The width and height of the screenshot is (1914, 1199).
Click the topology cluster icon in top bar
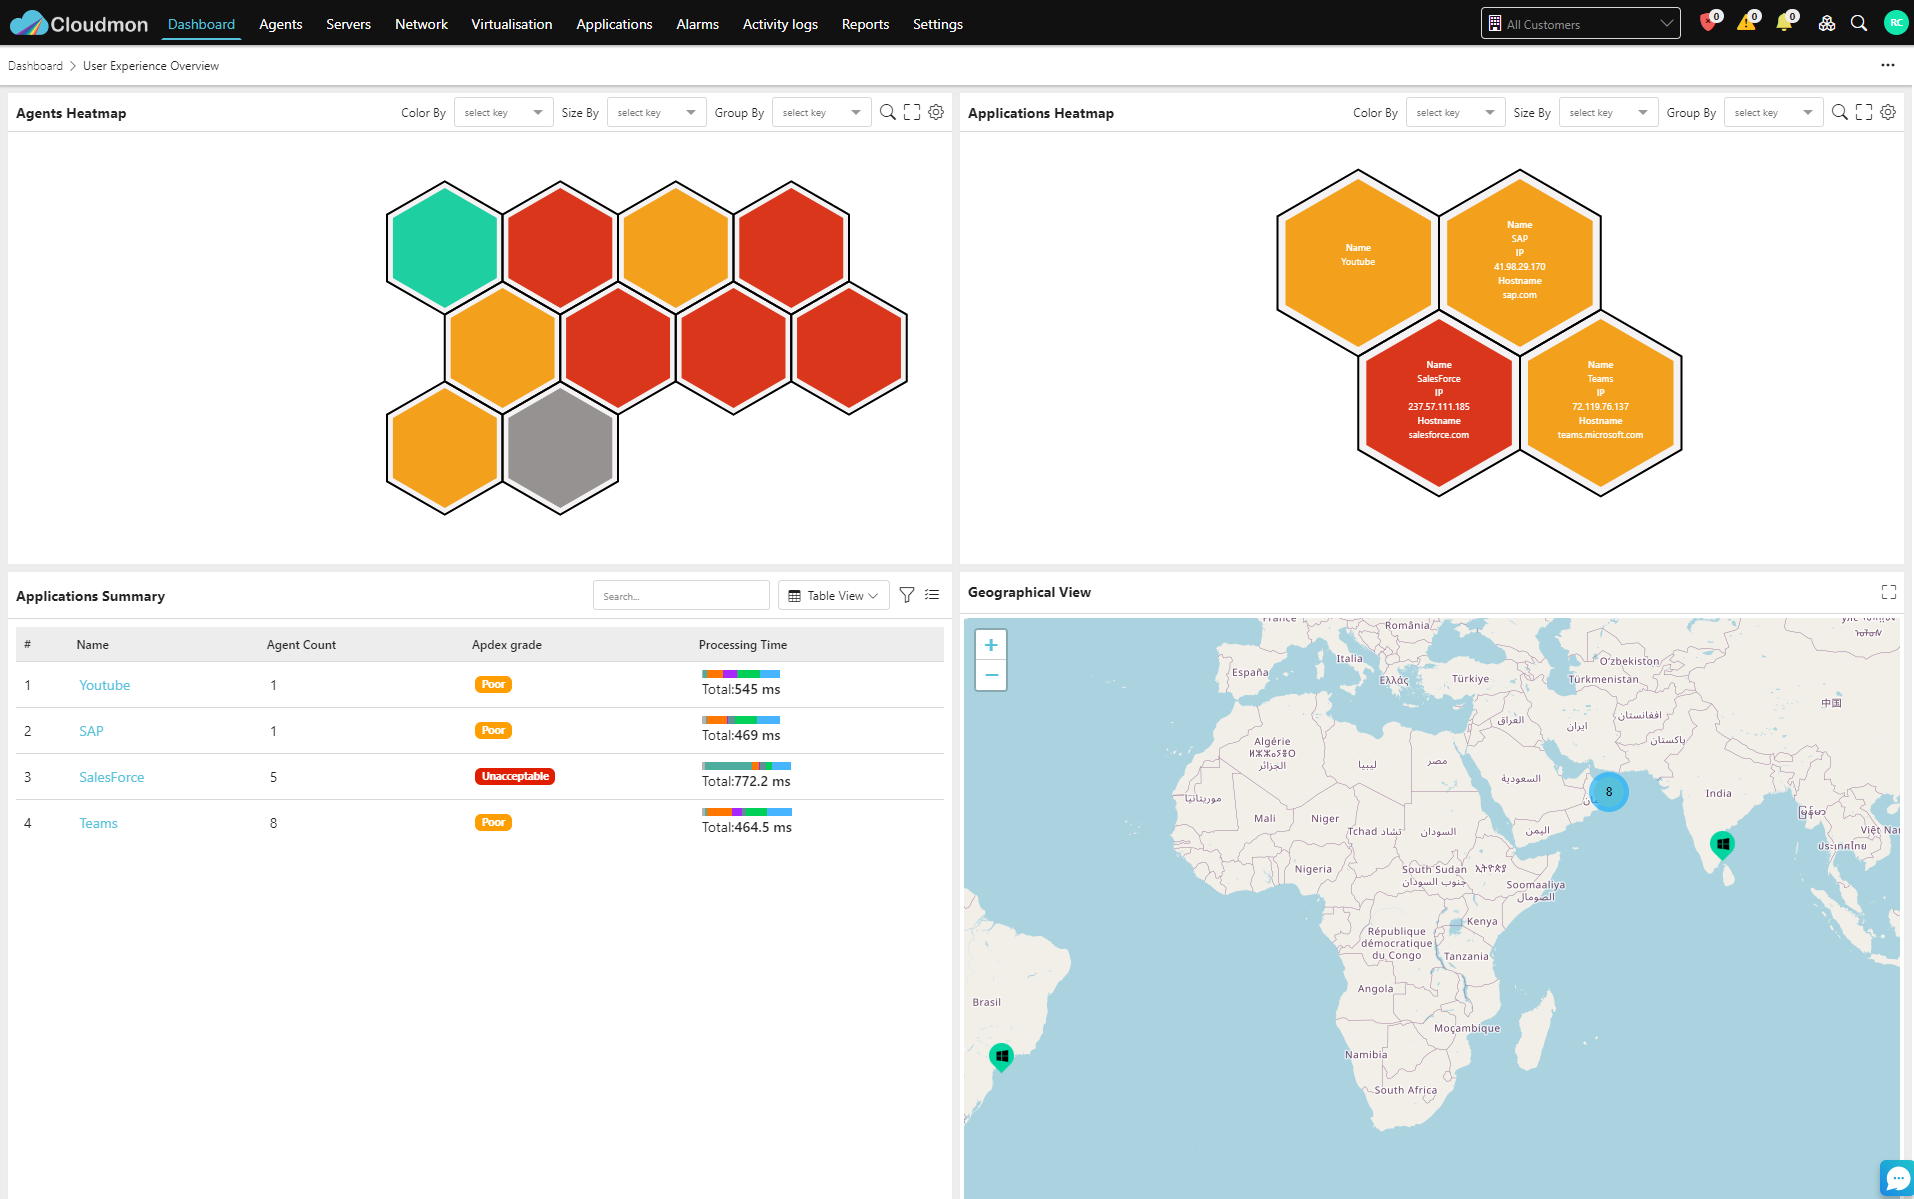coord(1826,24)
